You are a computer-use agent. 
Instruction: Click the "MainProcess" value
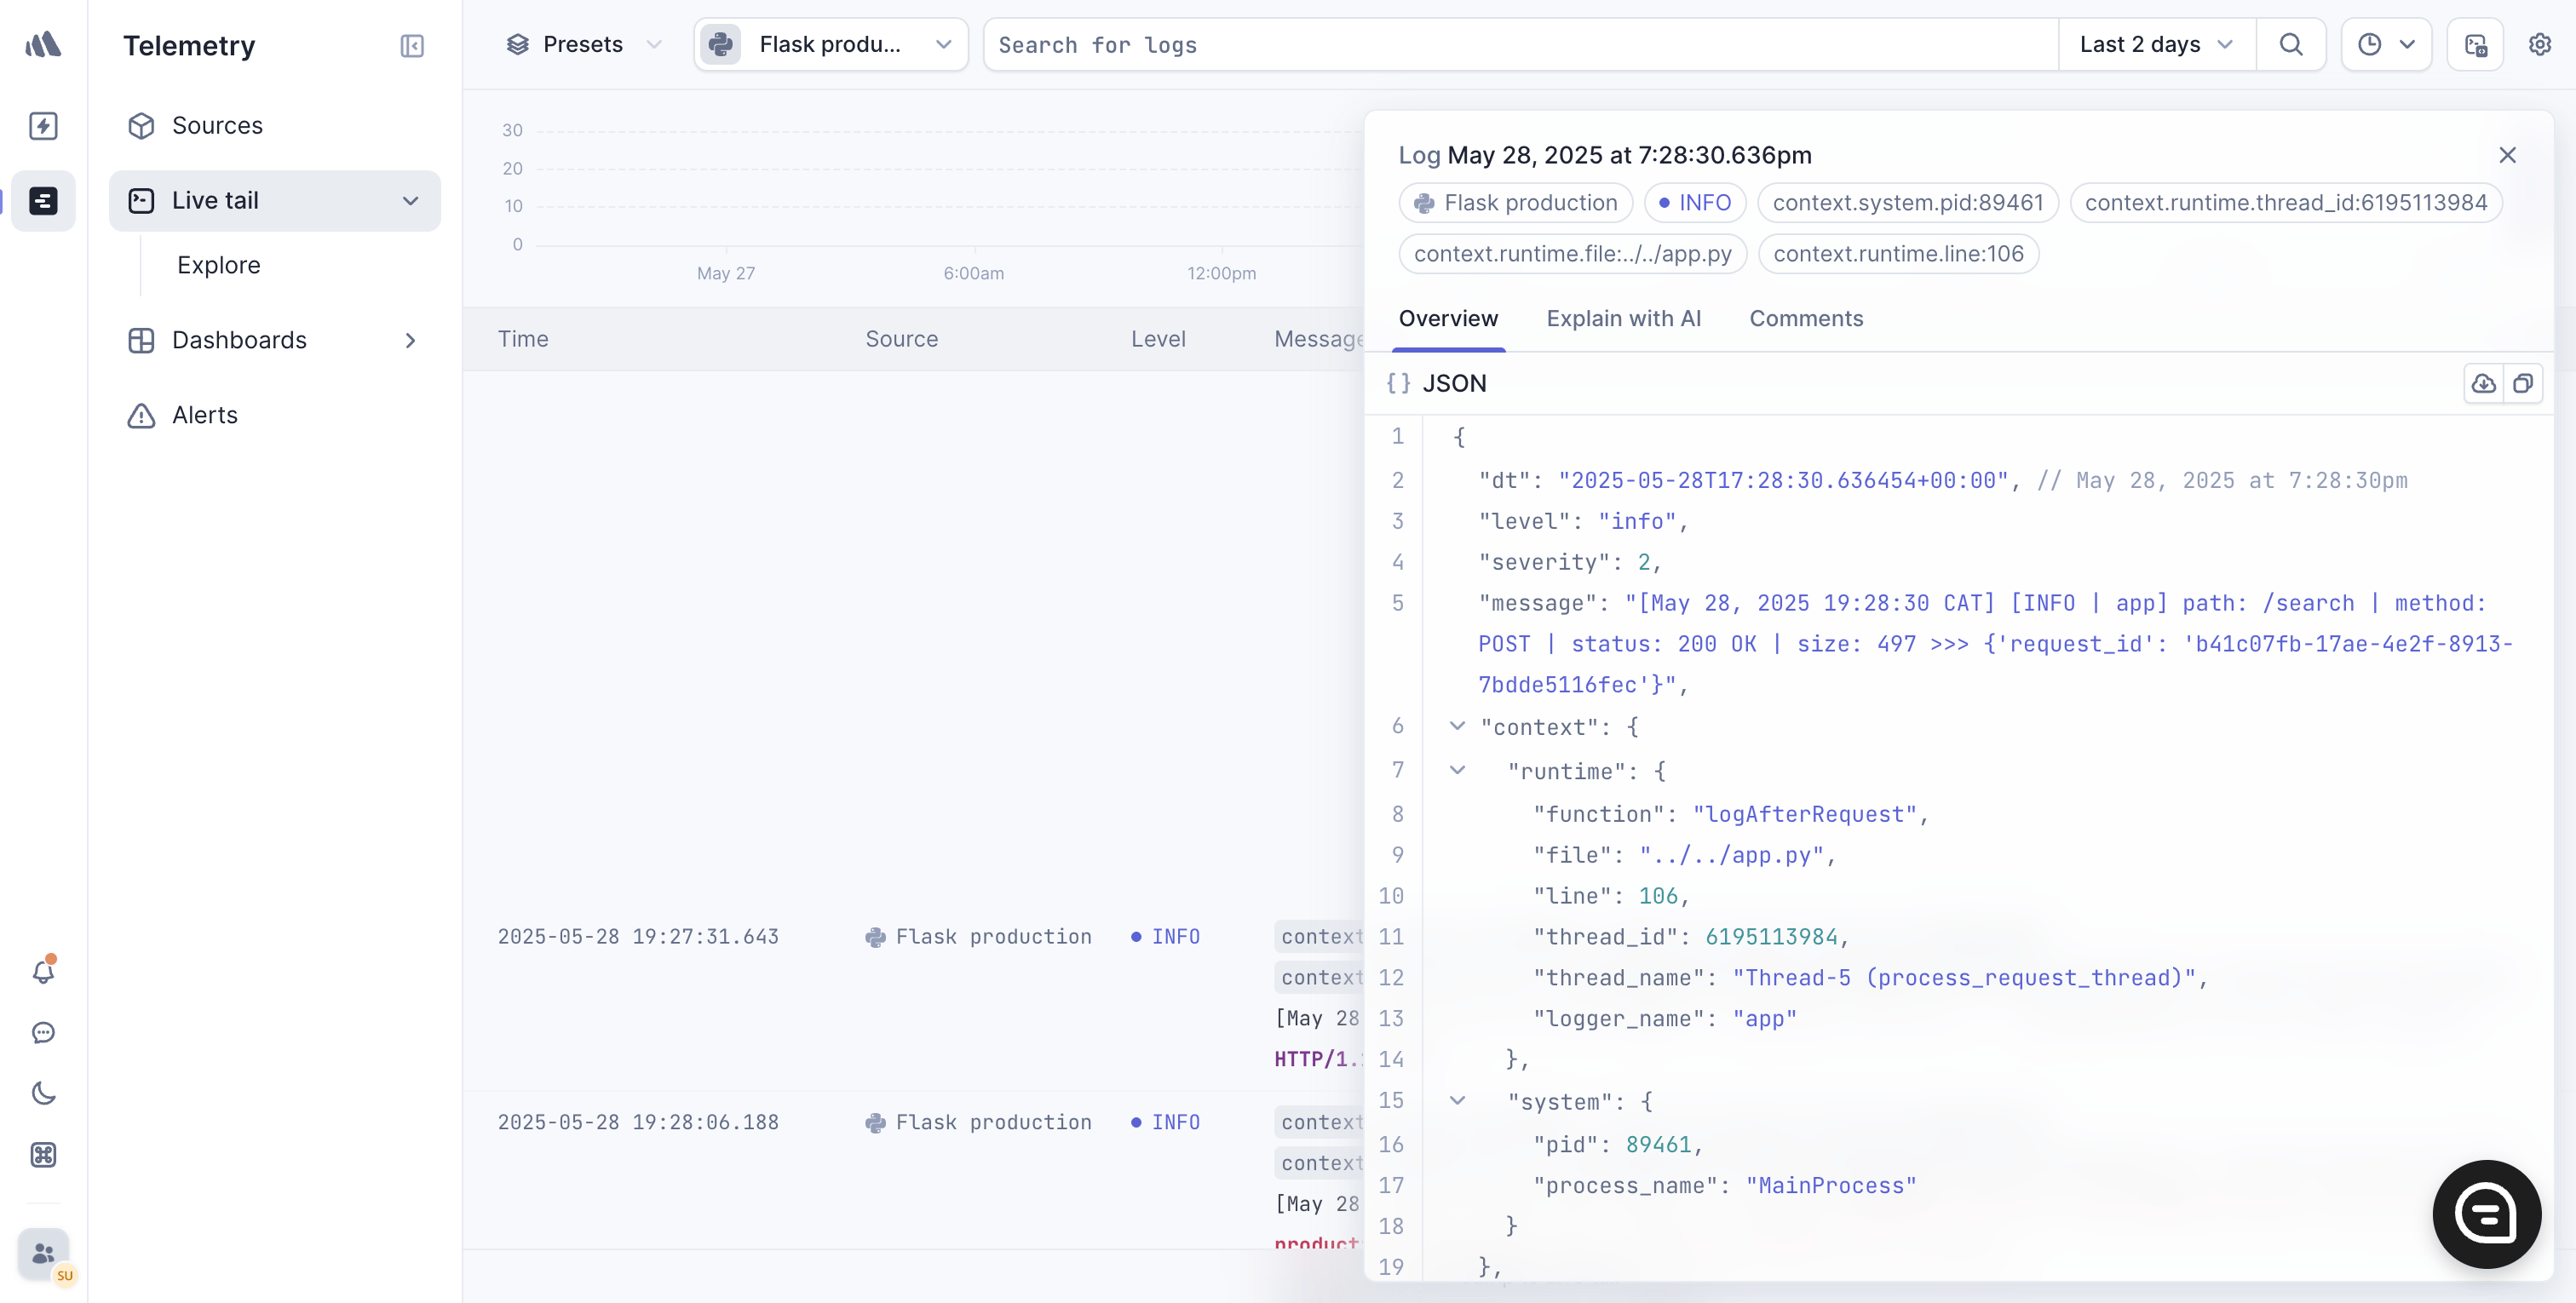coord(1831,1185)
